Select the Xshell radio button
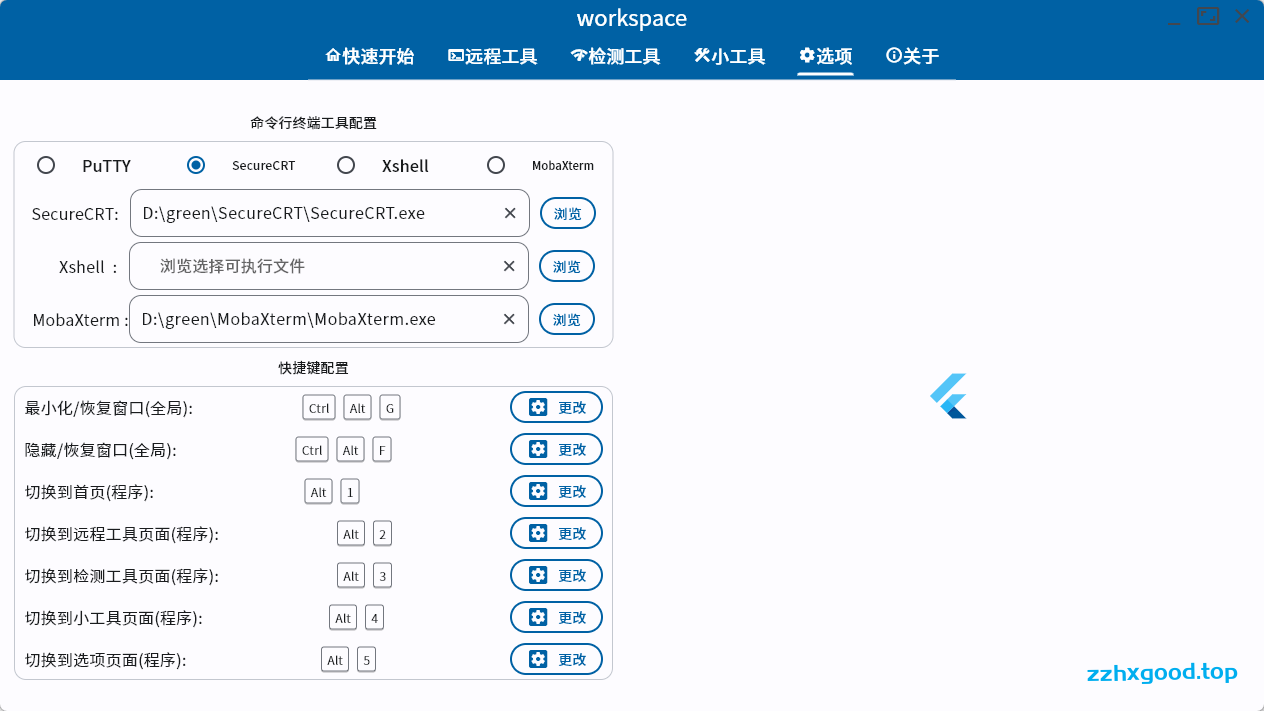Screen dimensions: 1264x711 346,165
